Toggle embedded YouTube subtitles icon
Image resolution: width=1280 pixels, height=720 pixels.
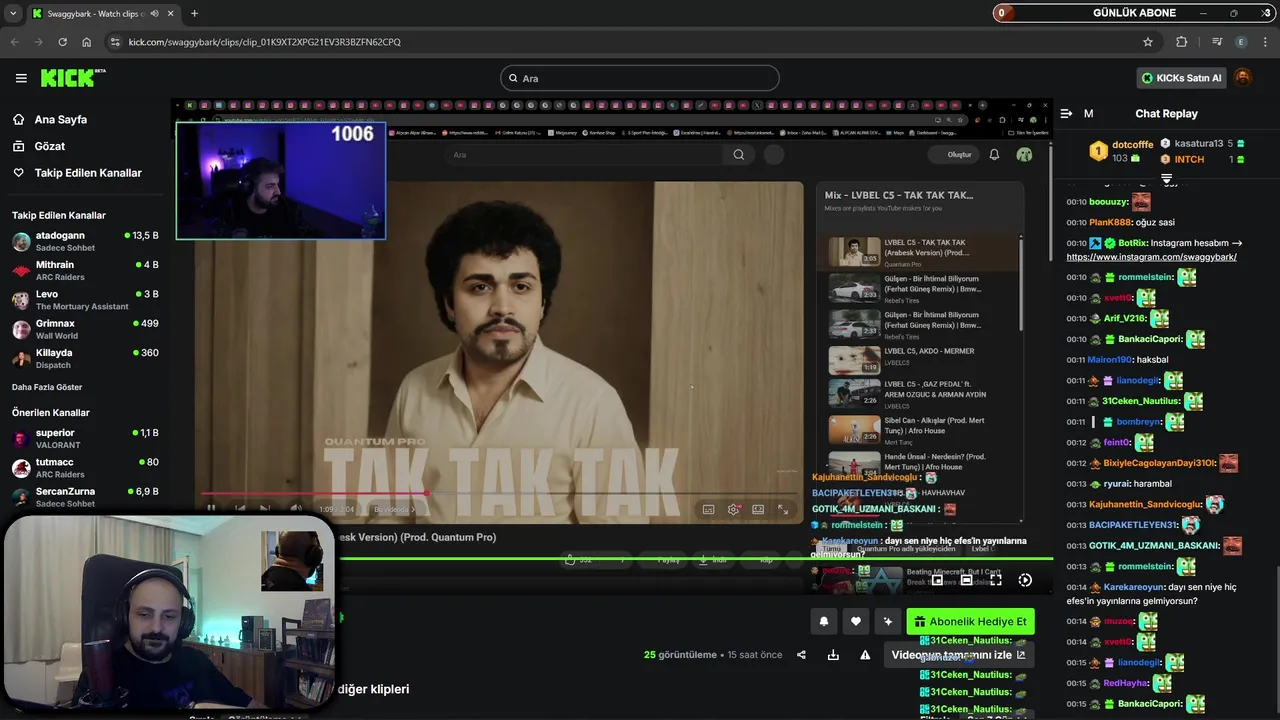tap(708, 509)
